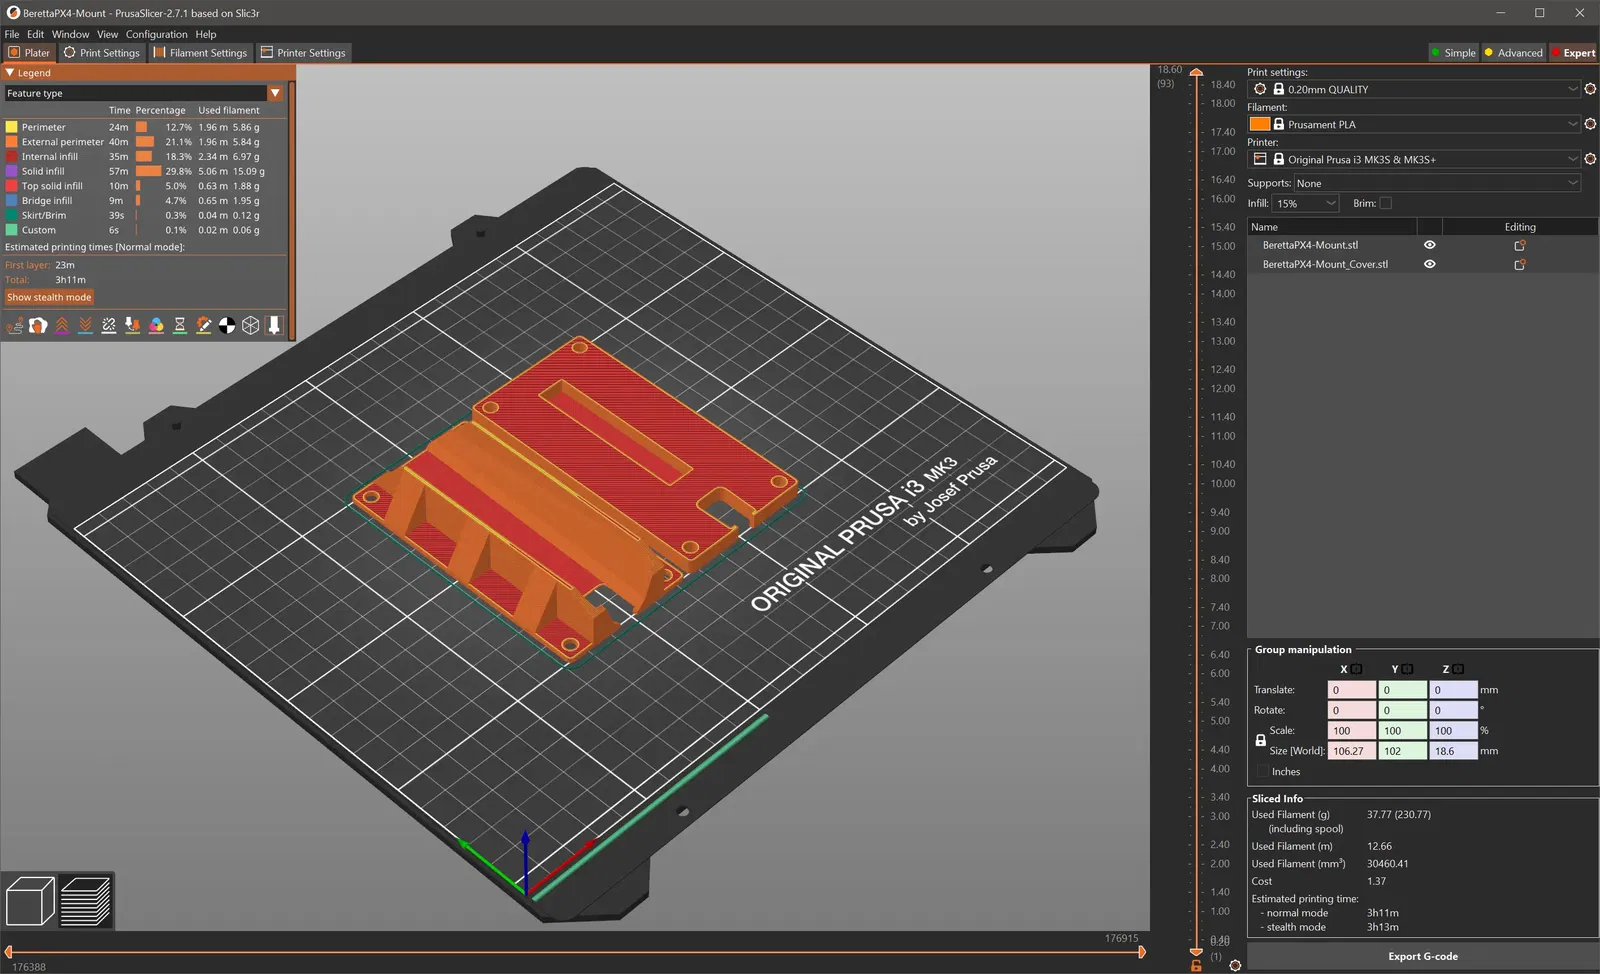1600x974 pixels.
Task: Open editing options for BerettaPX4-Mount_Cover.stl
Action: pyautogui.click(x=1519, y=265)
